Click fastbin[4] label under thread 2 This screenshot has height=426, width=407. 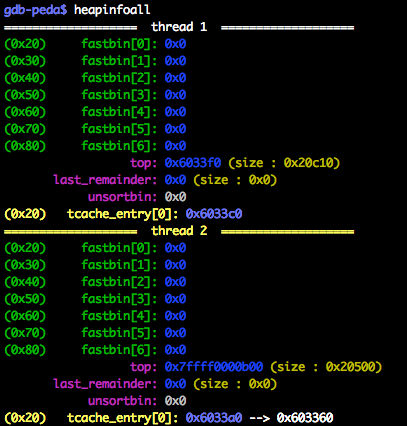point(119,316)
